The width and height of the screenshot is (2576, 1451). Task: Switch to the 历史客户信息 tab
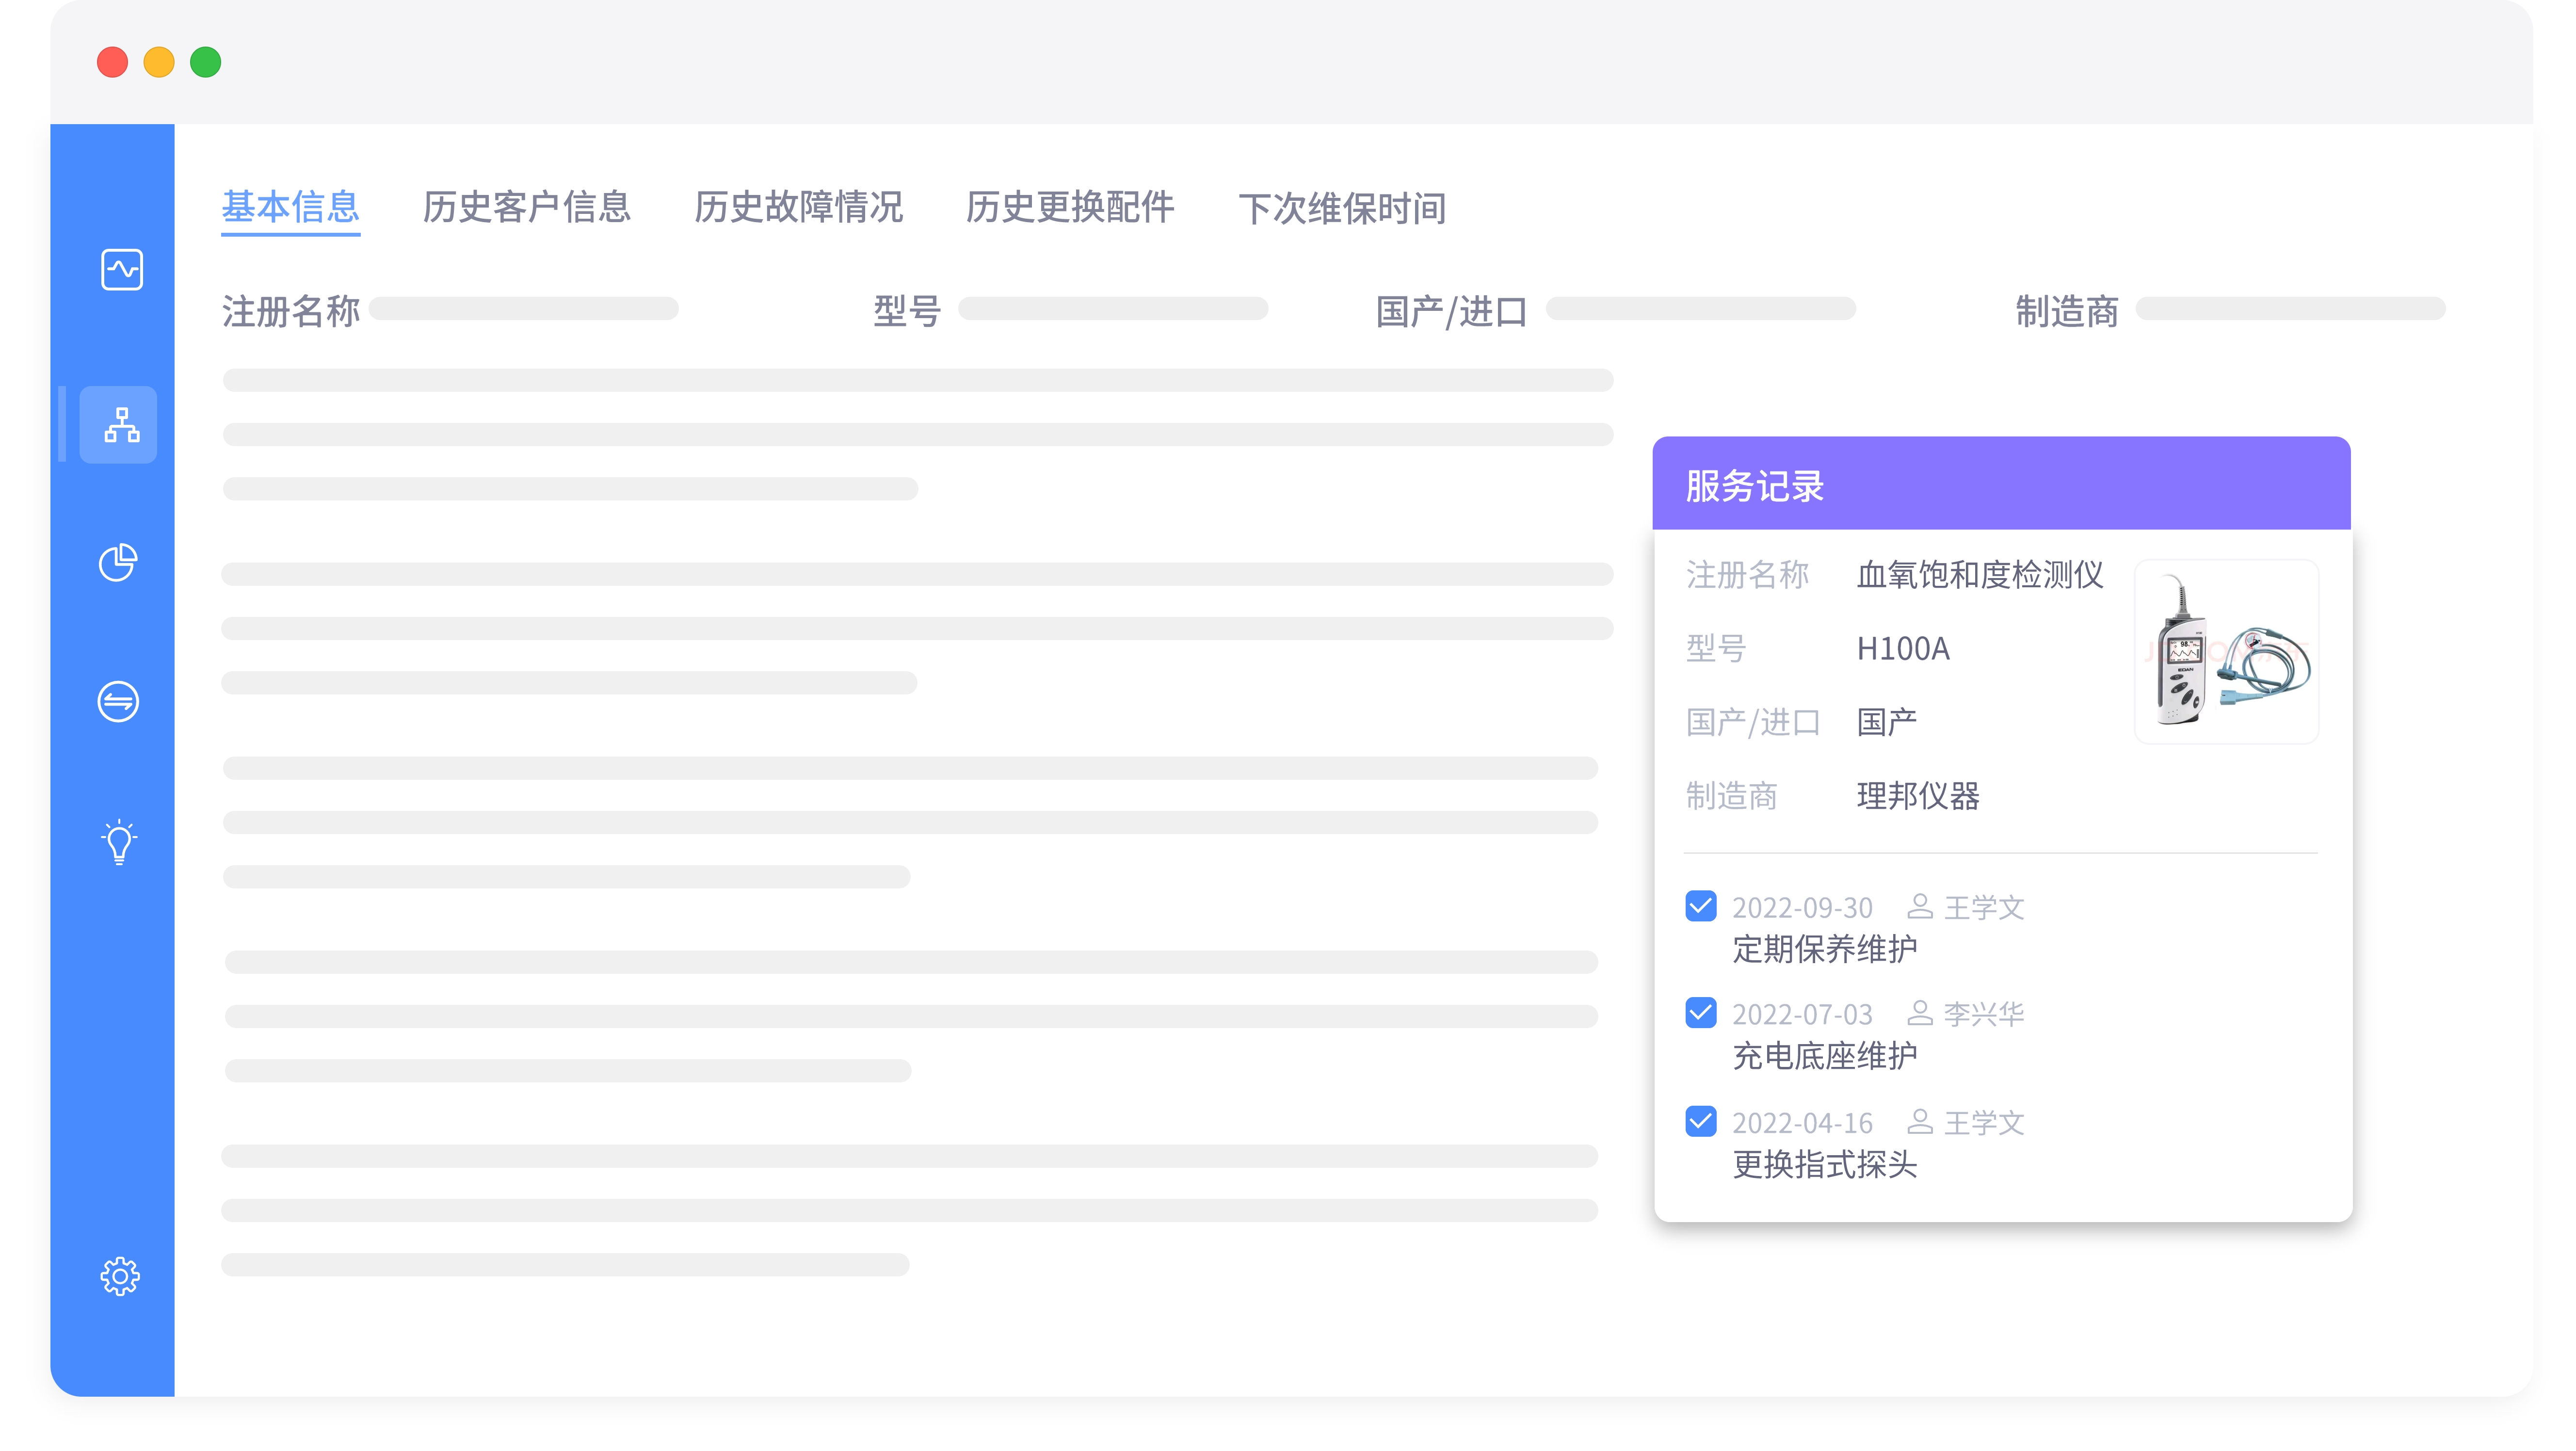[527, 207]
